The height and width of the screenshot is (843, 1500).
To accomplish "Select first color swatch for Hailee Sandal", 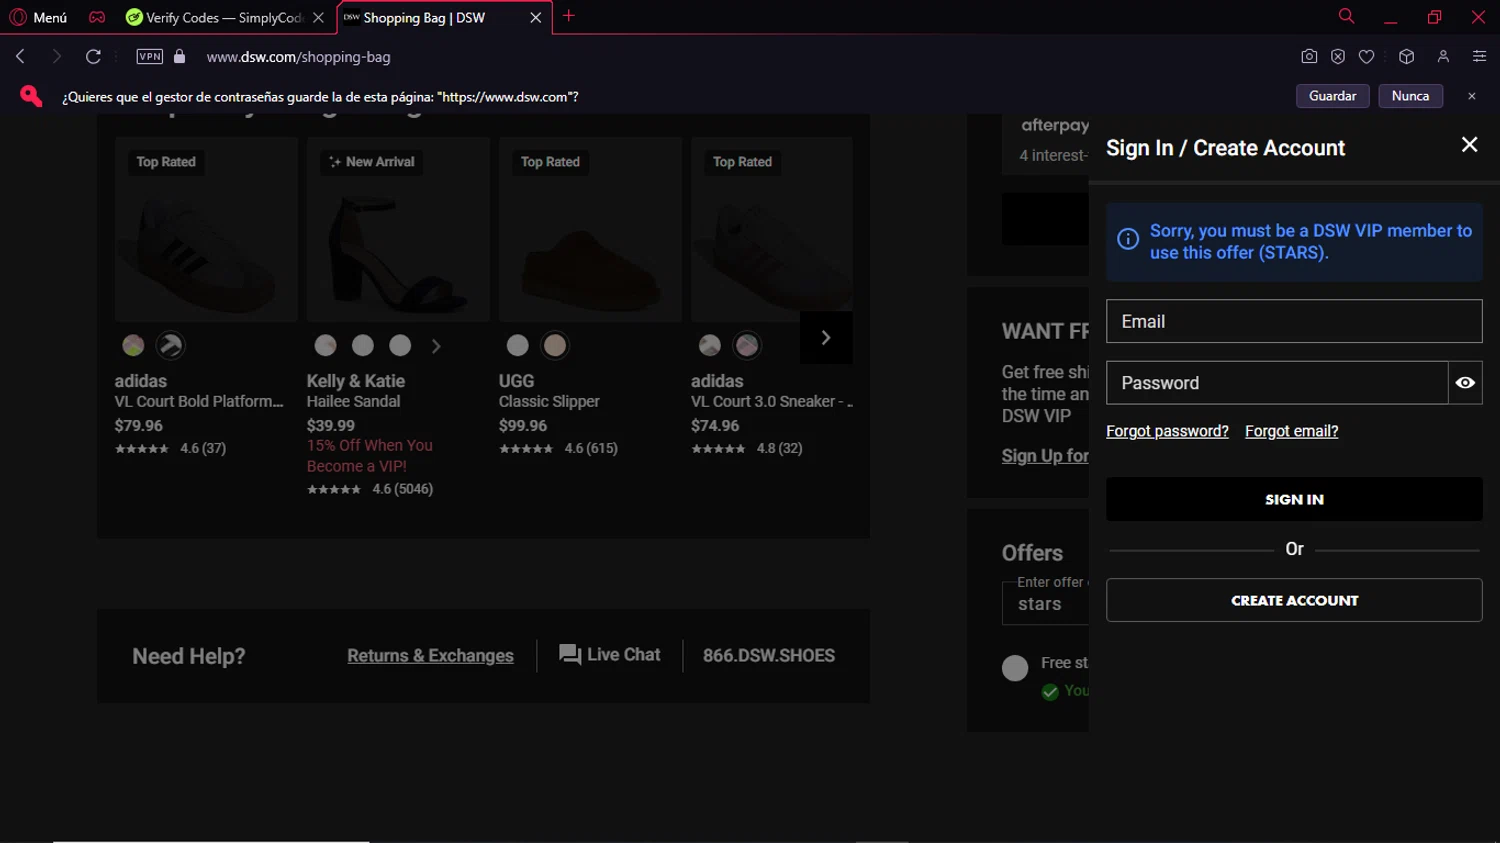I will pos(326,346).
